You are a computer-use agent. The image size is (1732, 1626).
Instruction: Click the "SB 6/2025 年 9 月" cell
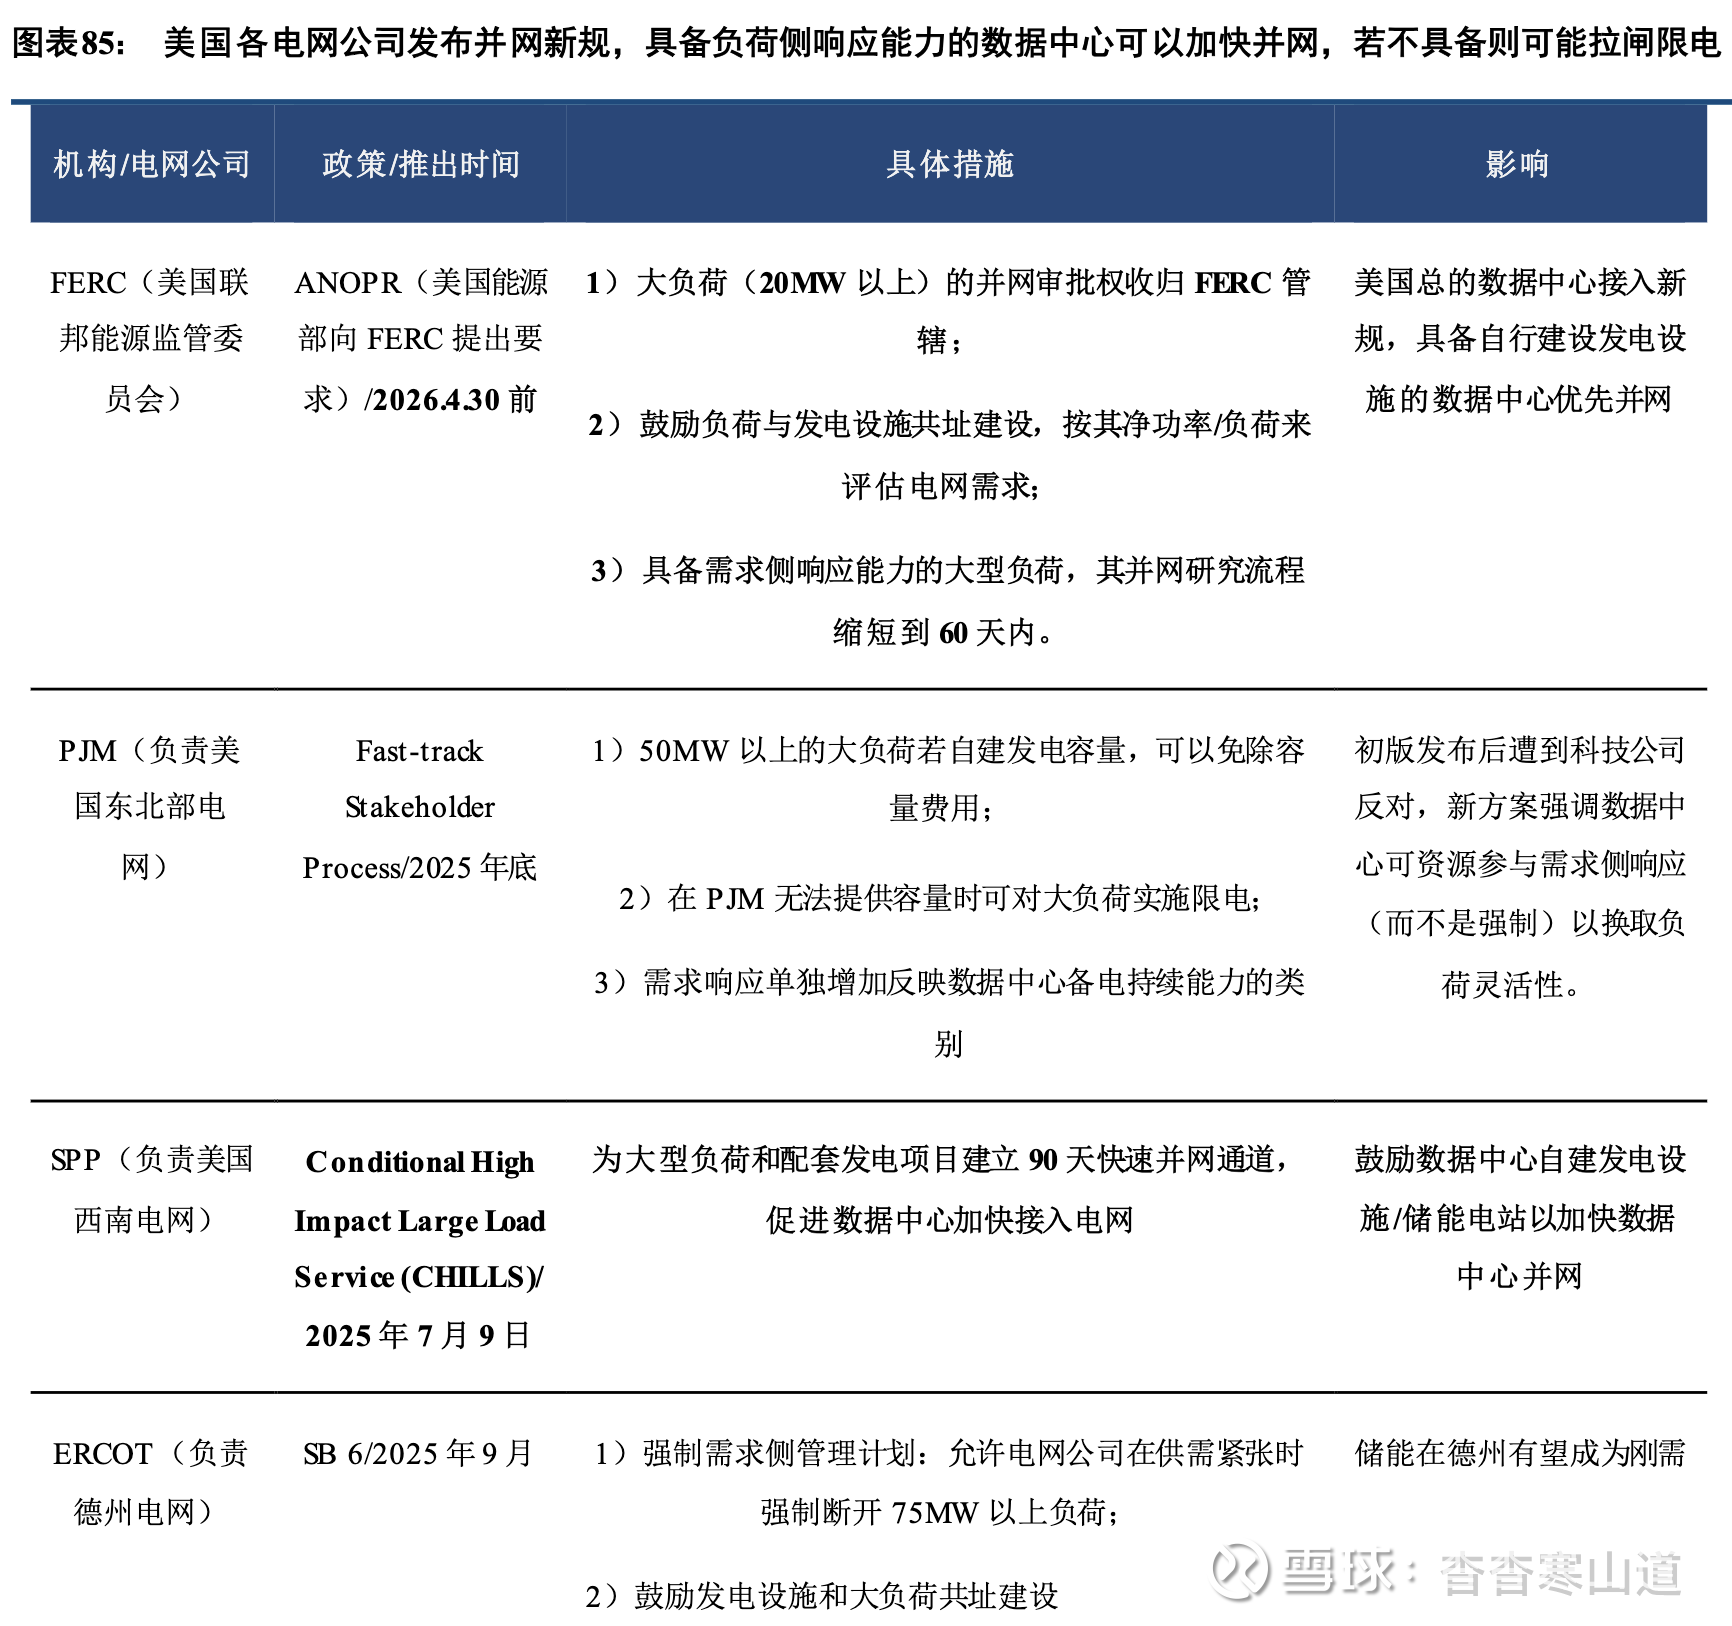pyautogui.click(x=418, y=1453)
